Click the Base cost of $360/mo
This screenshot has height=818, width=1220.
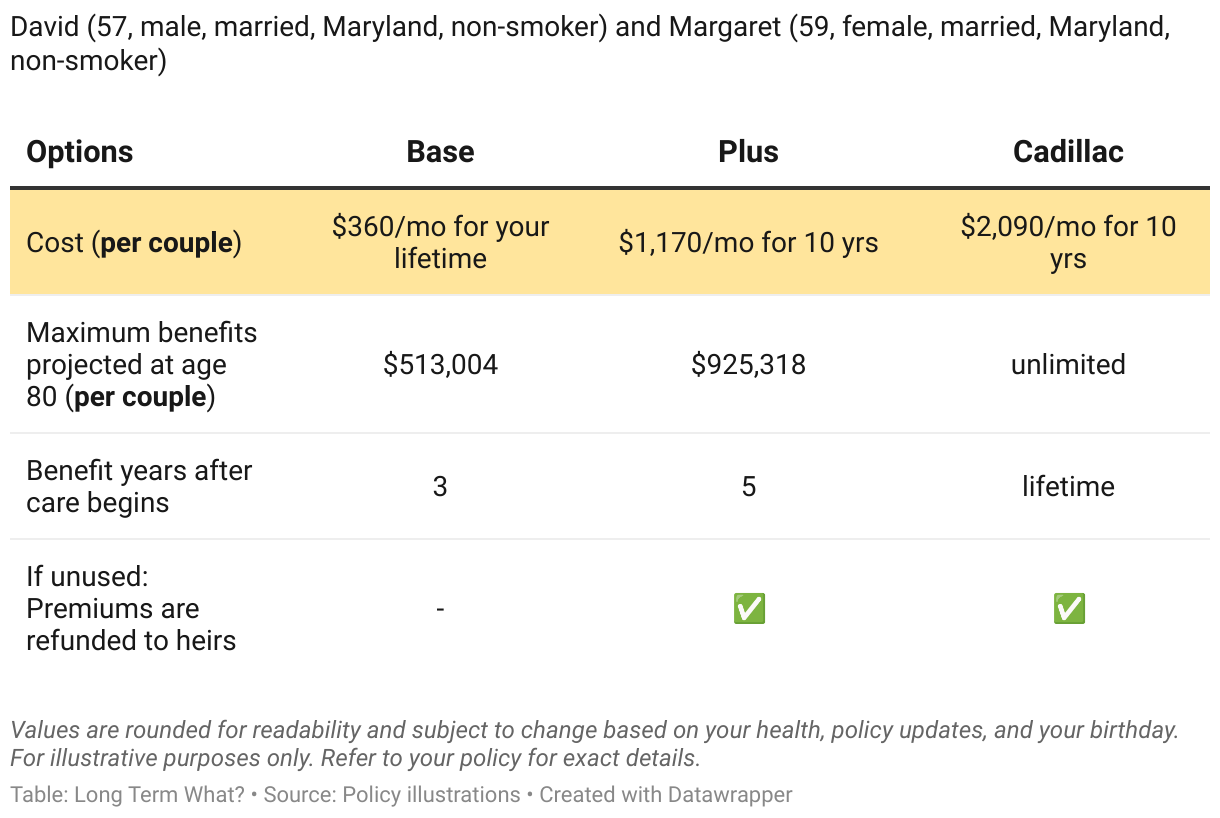click(440, 242)
